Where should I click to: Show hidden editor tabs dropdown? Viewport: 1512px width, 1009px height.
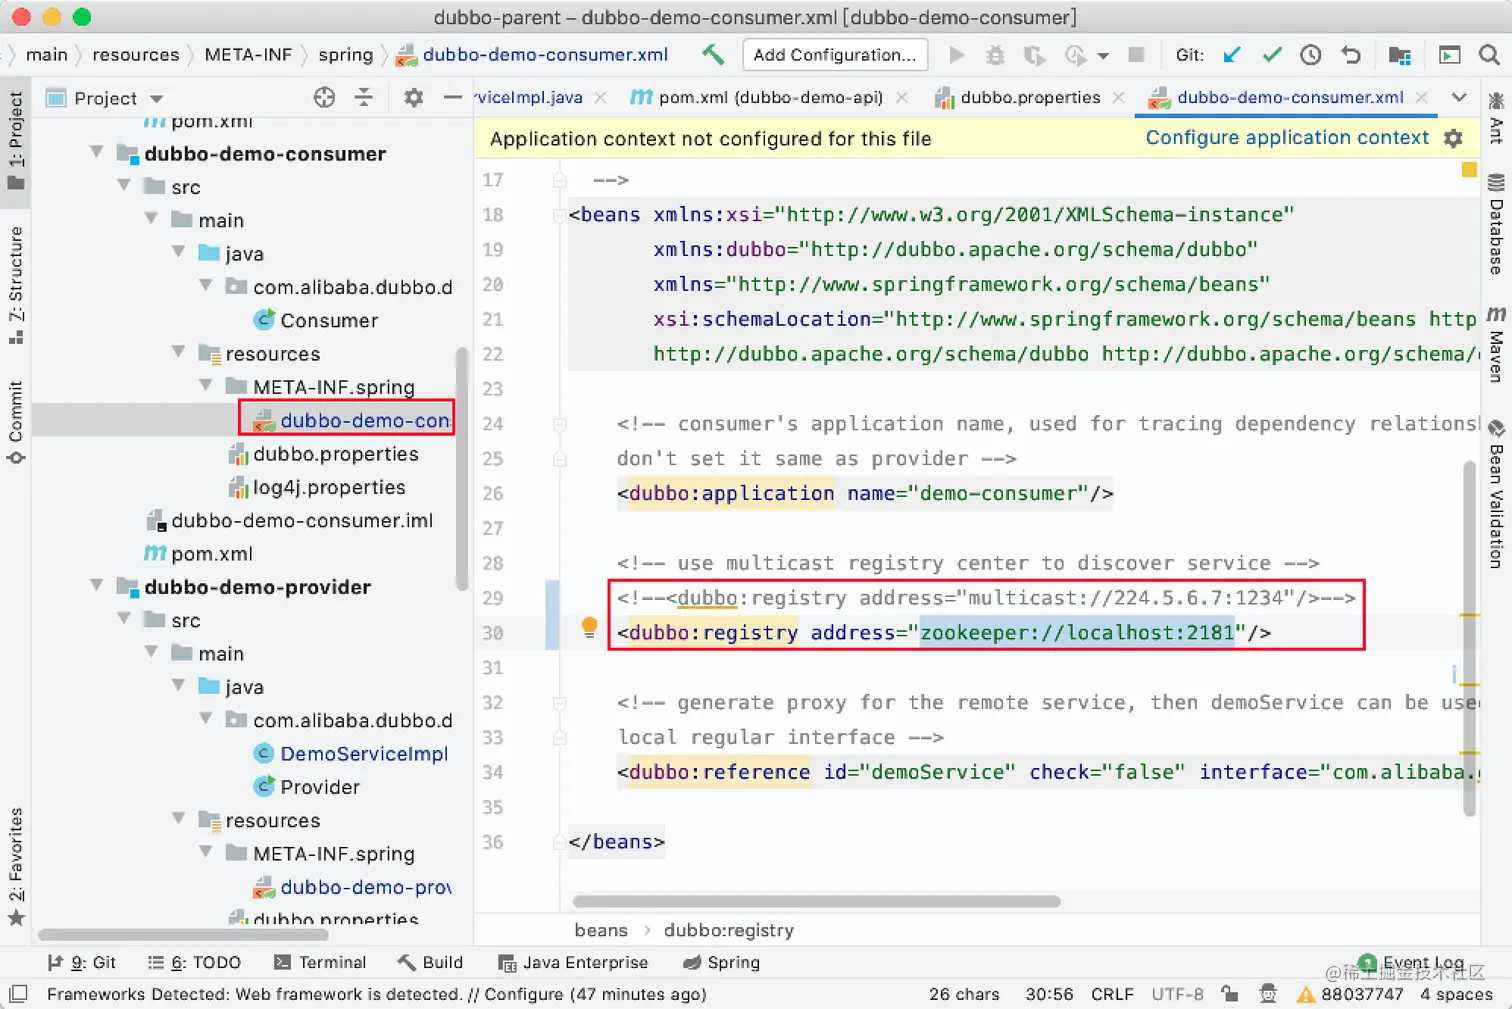coord(1459,97)
